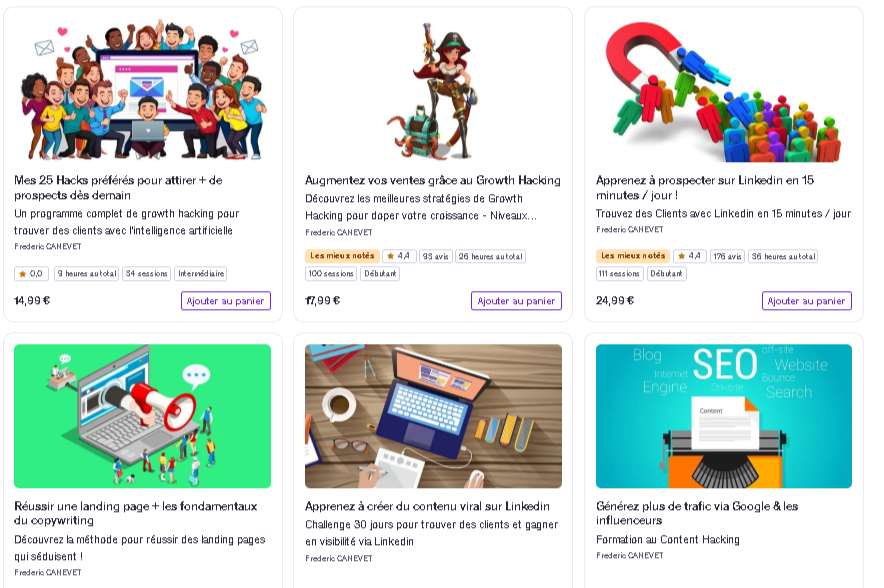Open 'Apprenez à créer du contenu viral' title

pos(427,506)
